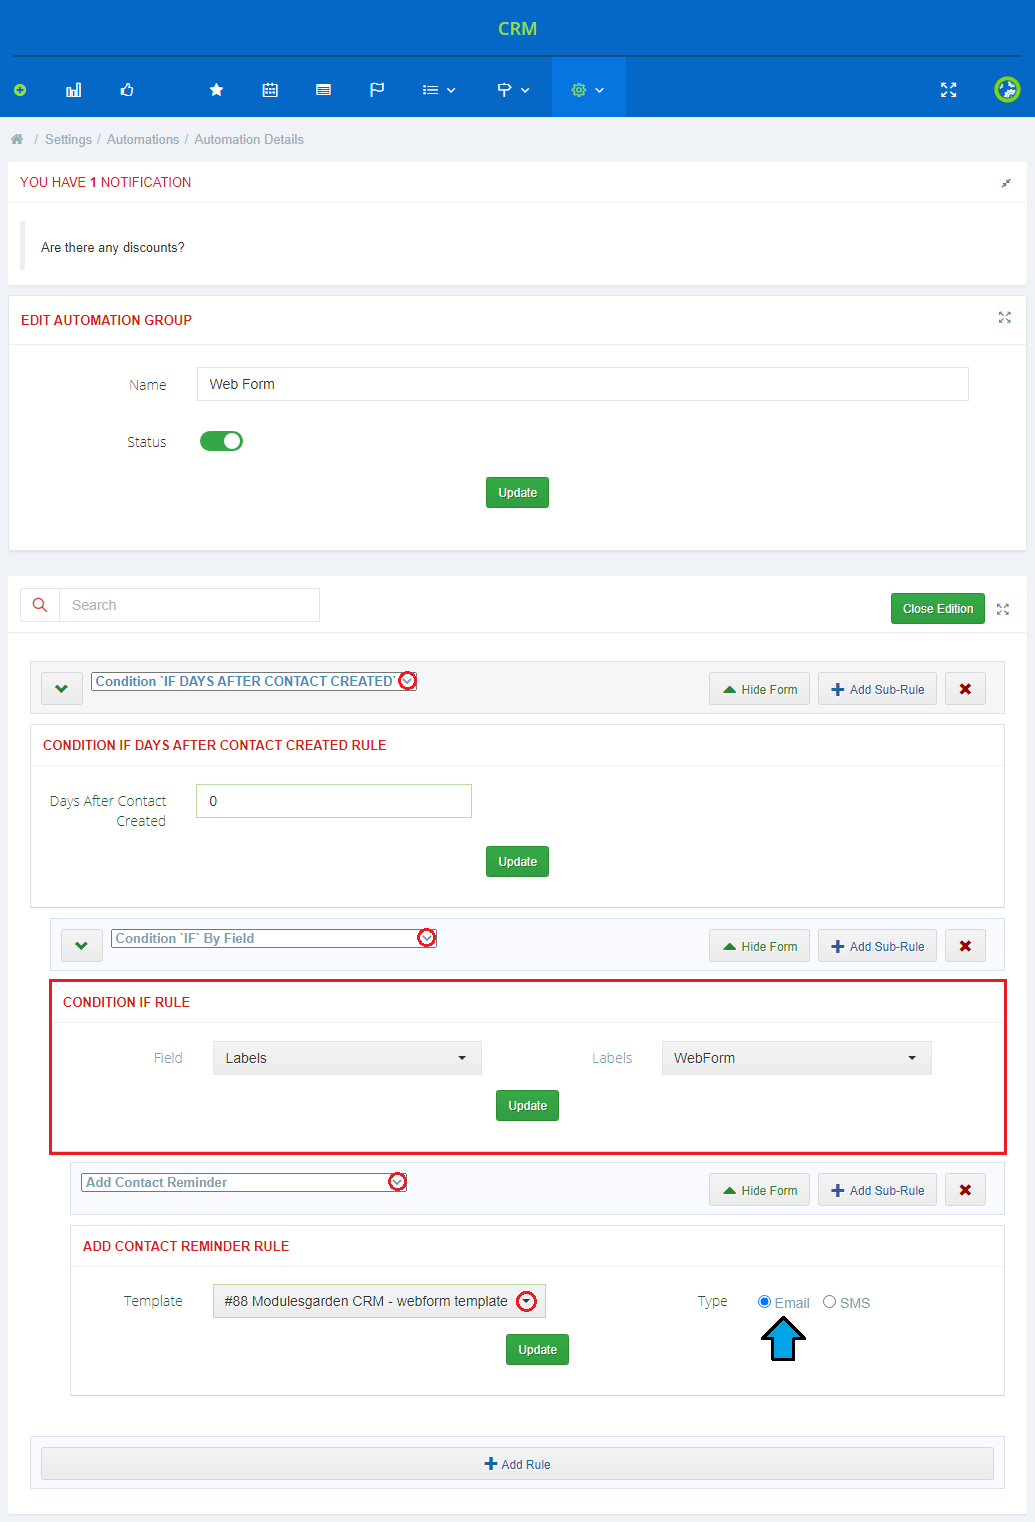Screen dimensions: 1035x1522
Task: Expand the Edit Automation Group panel
Action: 1005,318
